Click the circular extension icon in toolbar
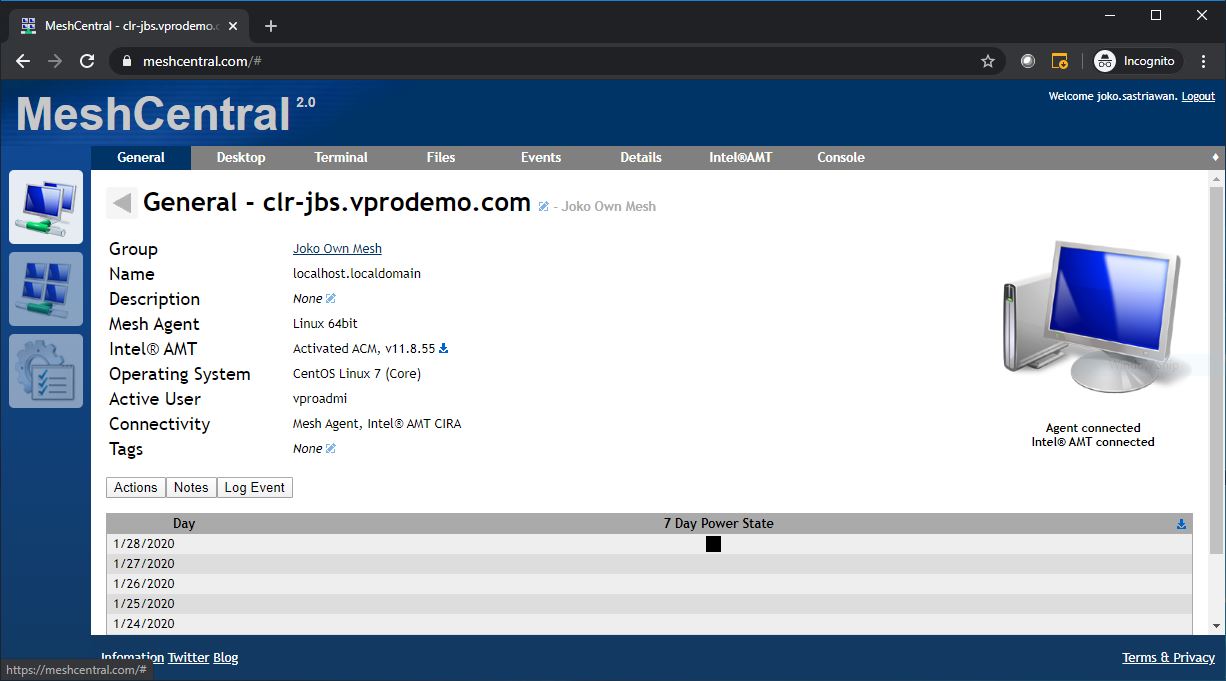Image resolution: width=1226 pixels, height=681 pixels. 1028,61
